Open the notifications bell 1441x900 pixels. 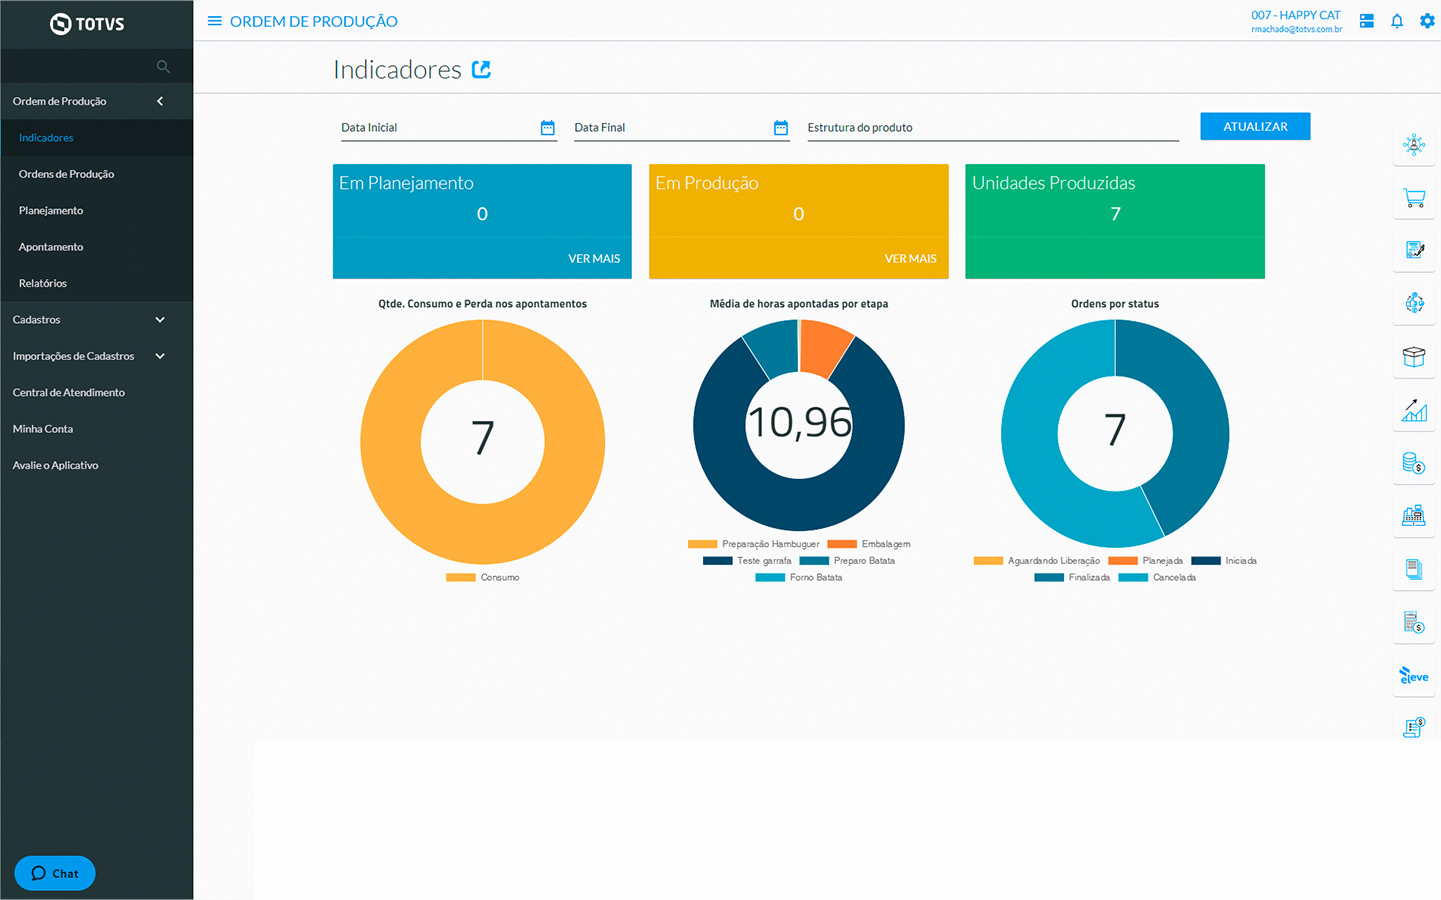1396,21
